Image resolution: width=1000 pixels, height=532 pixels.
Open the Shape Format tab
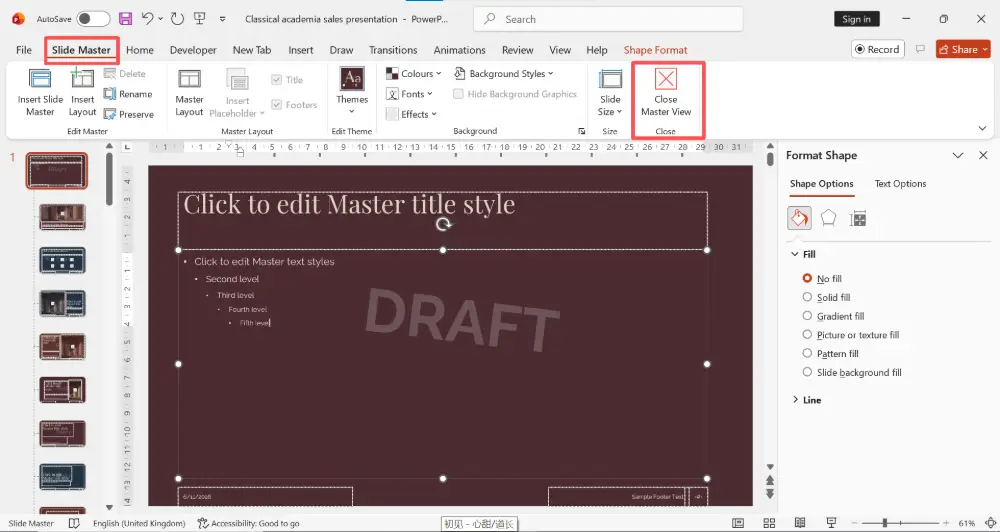[x=655, y=50]
